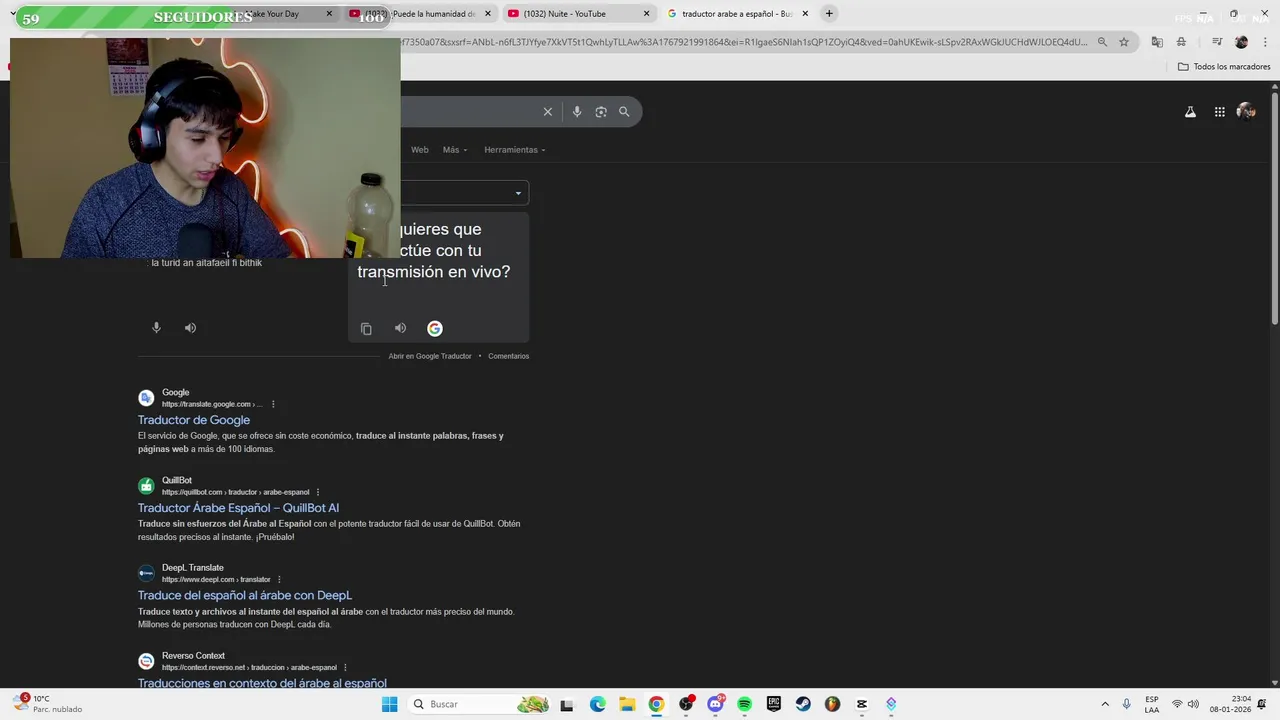Viewport: 1280px width, 720px height.
Task: Click ESP LAA language indicator
Action: (x=1152, y=704)
